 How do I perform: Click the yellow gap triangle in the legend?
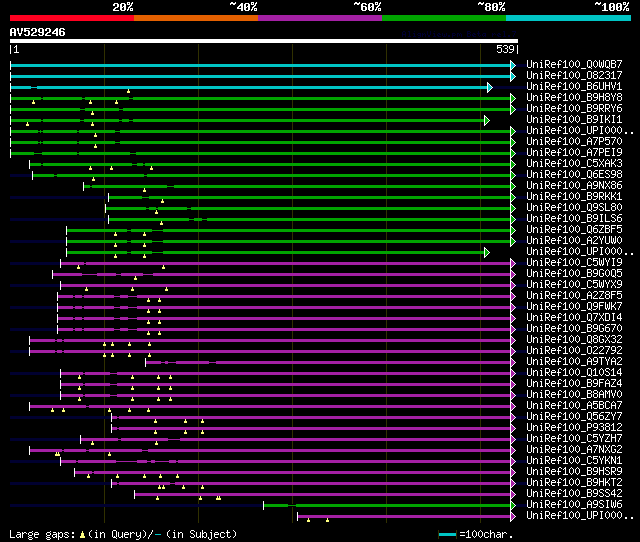click(x=83, y=534)
